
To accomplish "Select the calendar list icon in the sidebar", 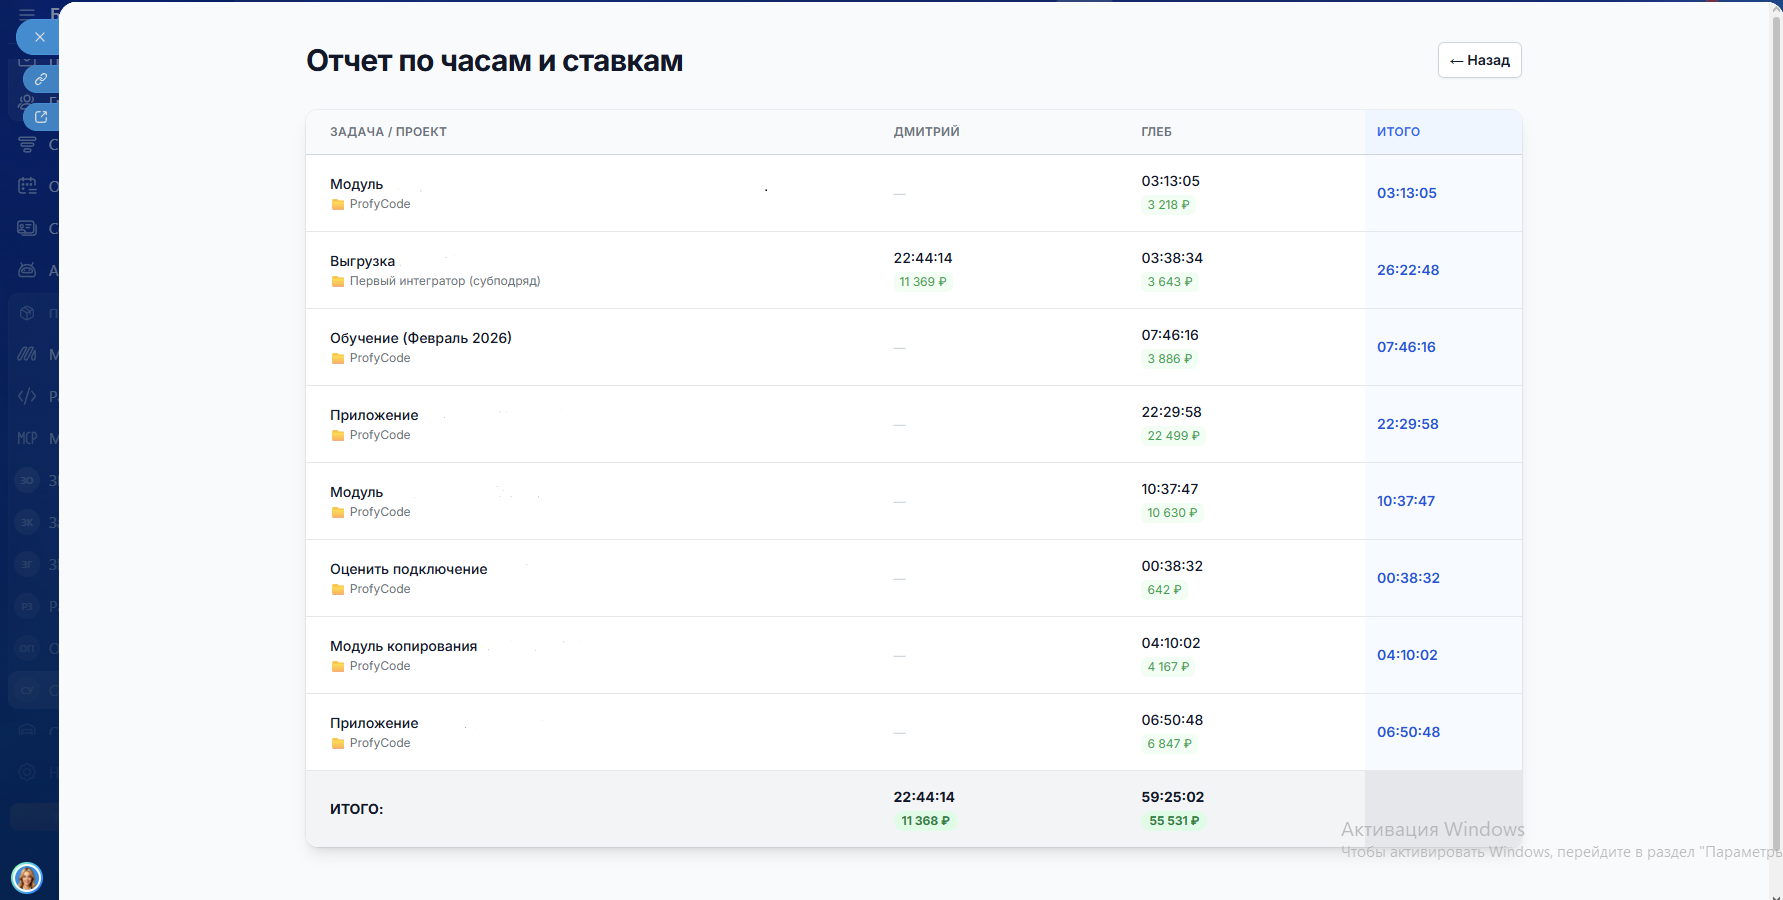I will click(x=27, y=186).
